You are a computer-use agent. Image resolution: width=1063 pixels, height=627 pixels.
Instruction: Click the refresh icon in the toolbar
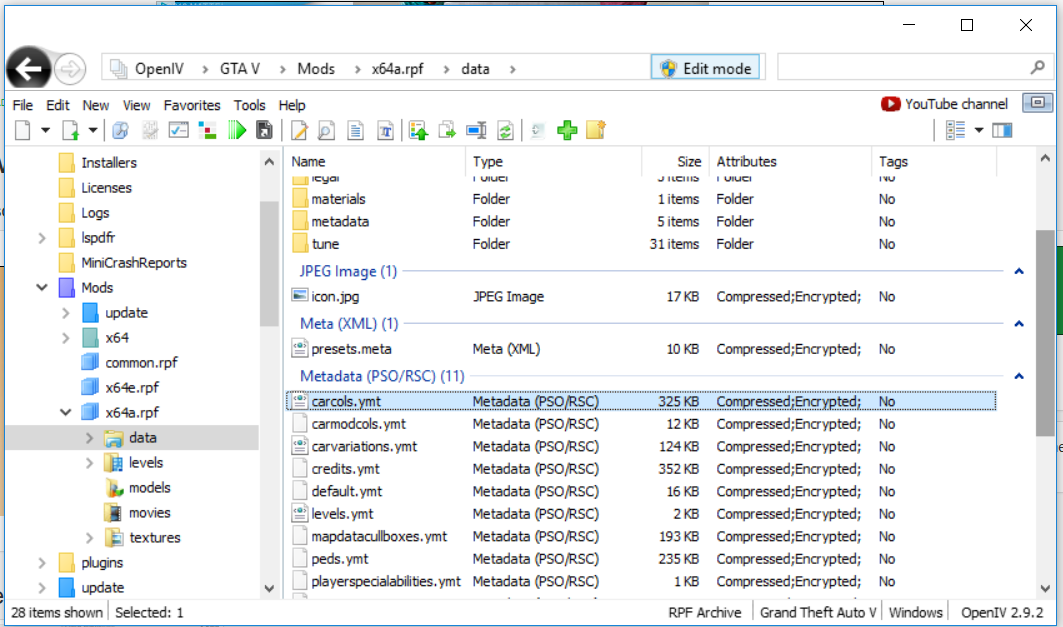(x=505, y=130)
